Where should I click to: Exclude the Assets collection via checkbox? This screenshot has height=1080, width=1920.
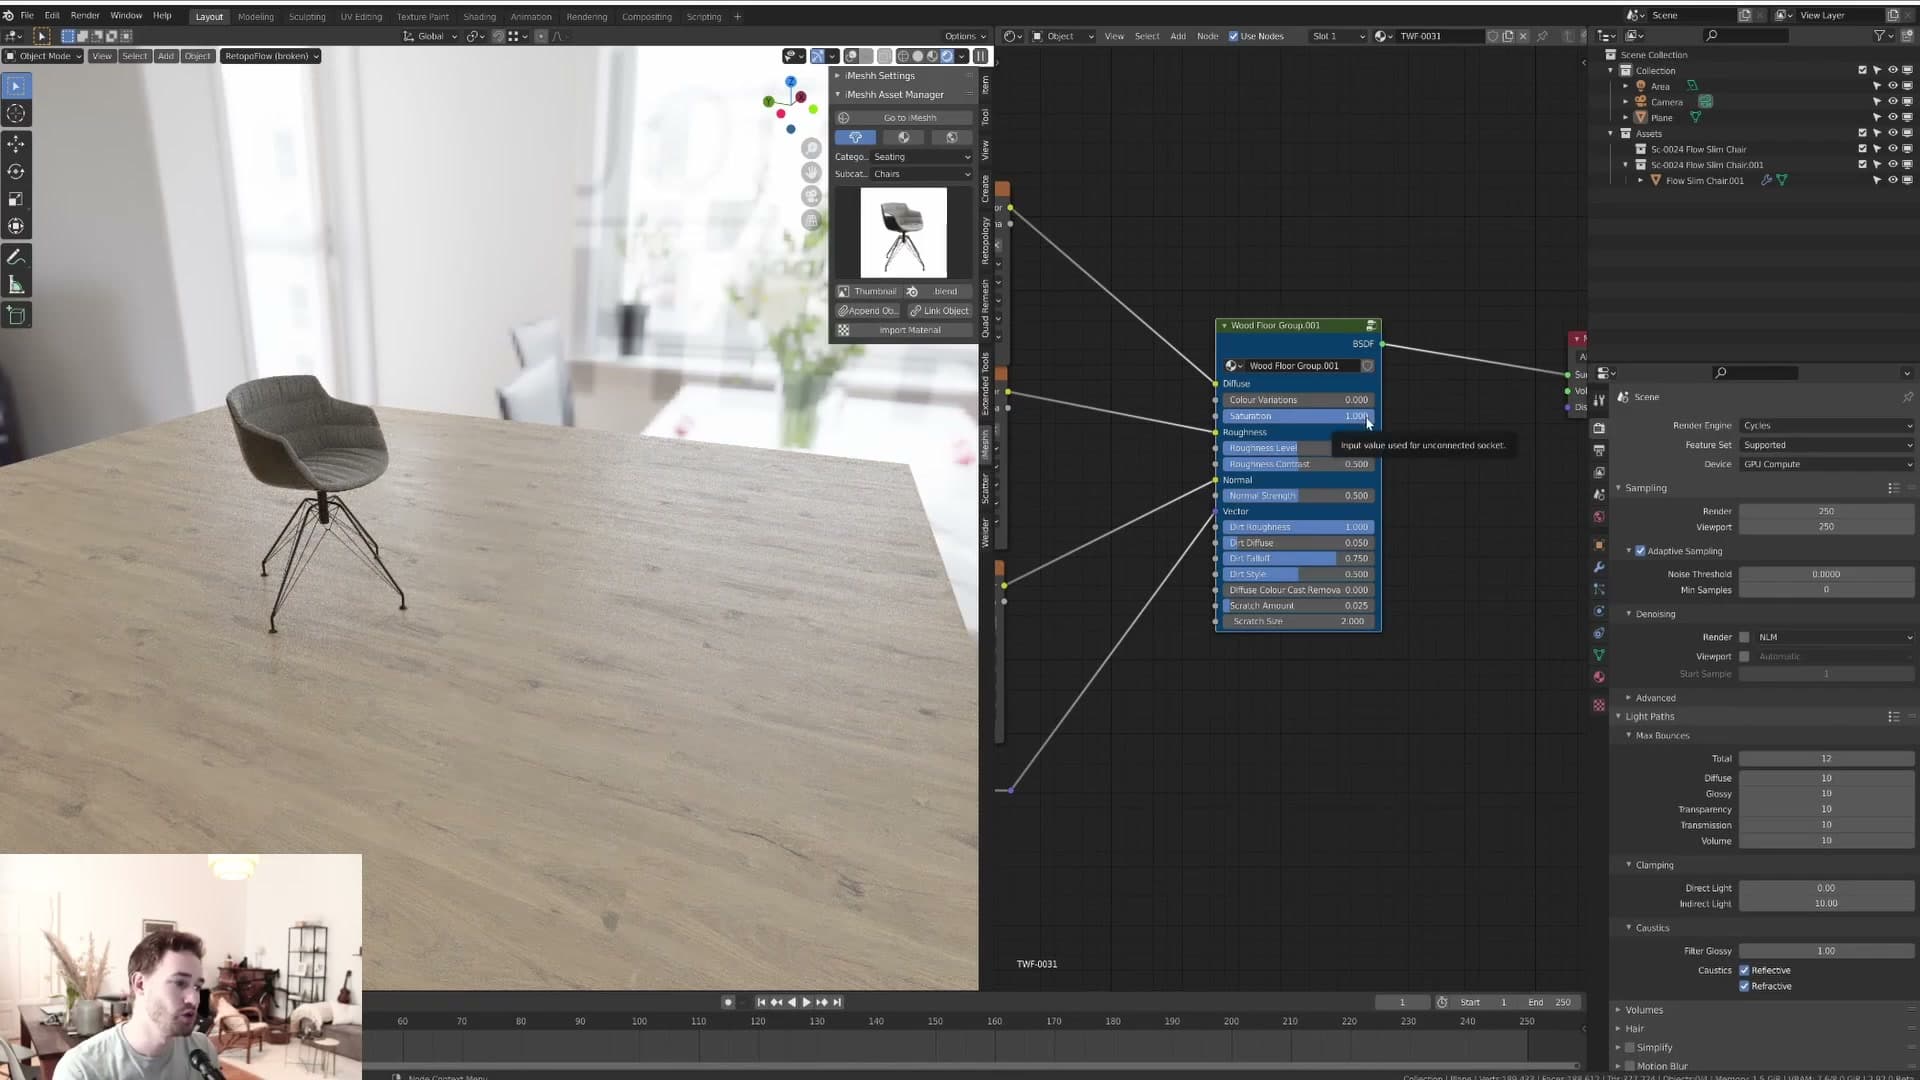[1862, 133]
